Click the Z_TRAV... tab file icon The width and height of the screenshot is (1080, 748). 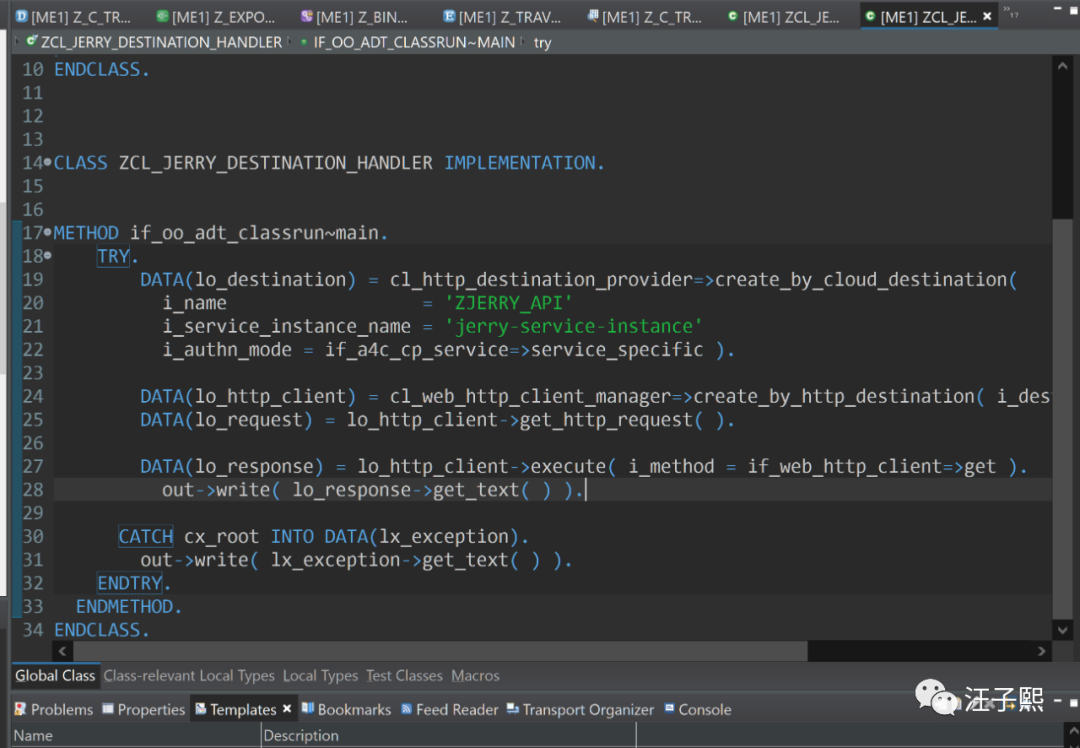[x=450, y=17]
